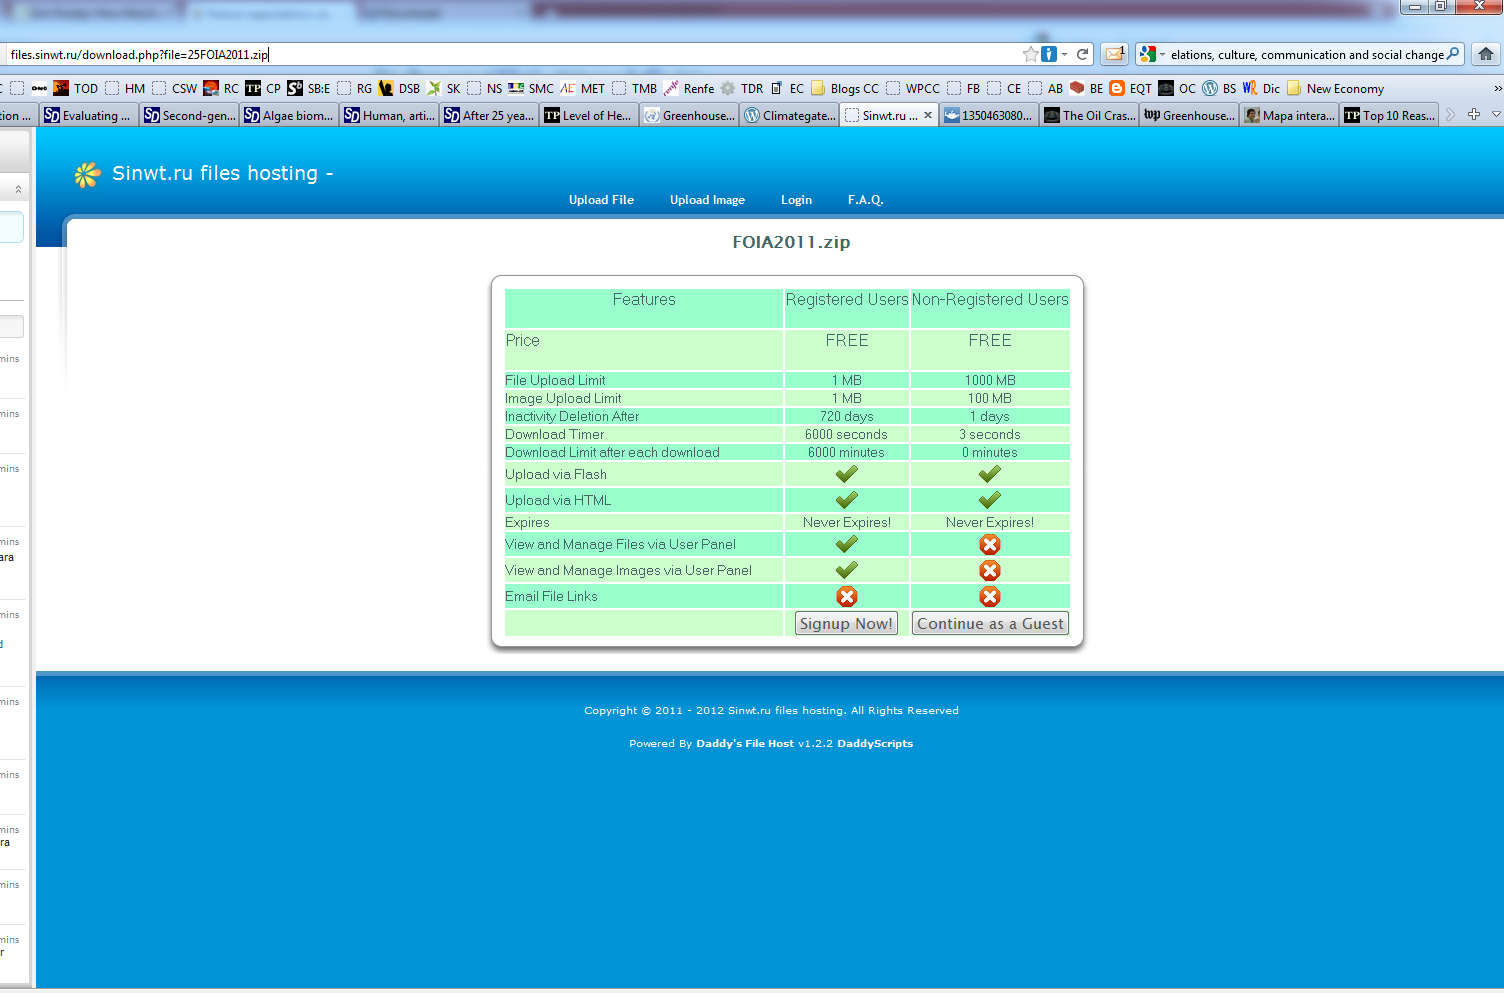Click the Sinwt.ru flower logo
The image size is (1504, 993).
87,175
